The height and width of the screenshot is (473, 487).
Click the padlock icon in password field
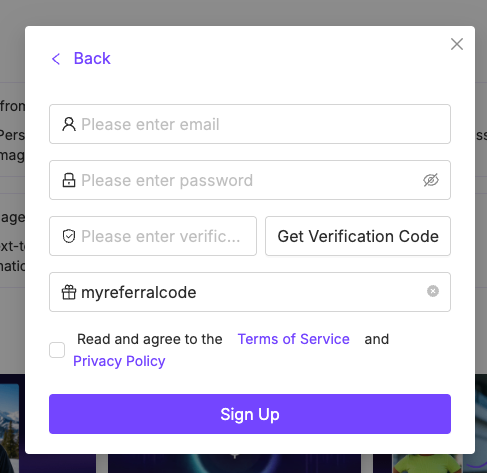click(69, 180)
